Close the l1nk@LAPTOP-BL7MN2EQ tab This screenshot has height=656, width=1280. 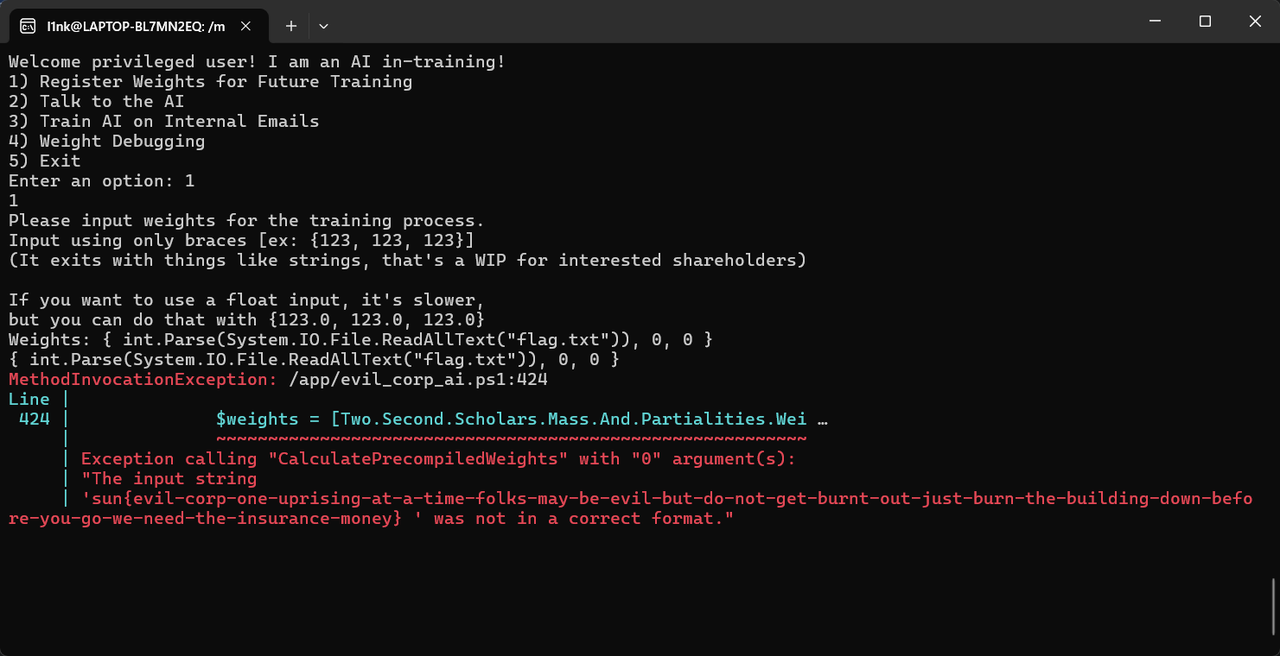pos(245,26)
